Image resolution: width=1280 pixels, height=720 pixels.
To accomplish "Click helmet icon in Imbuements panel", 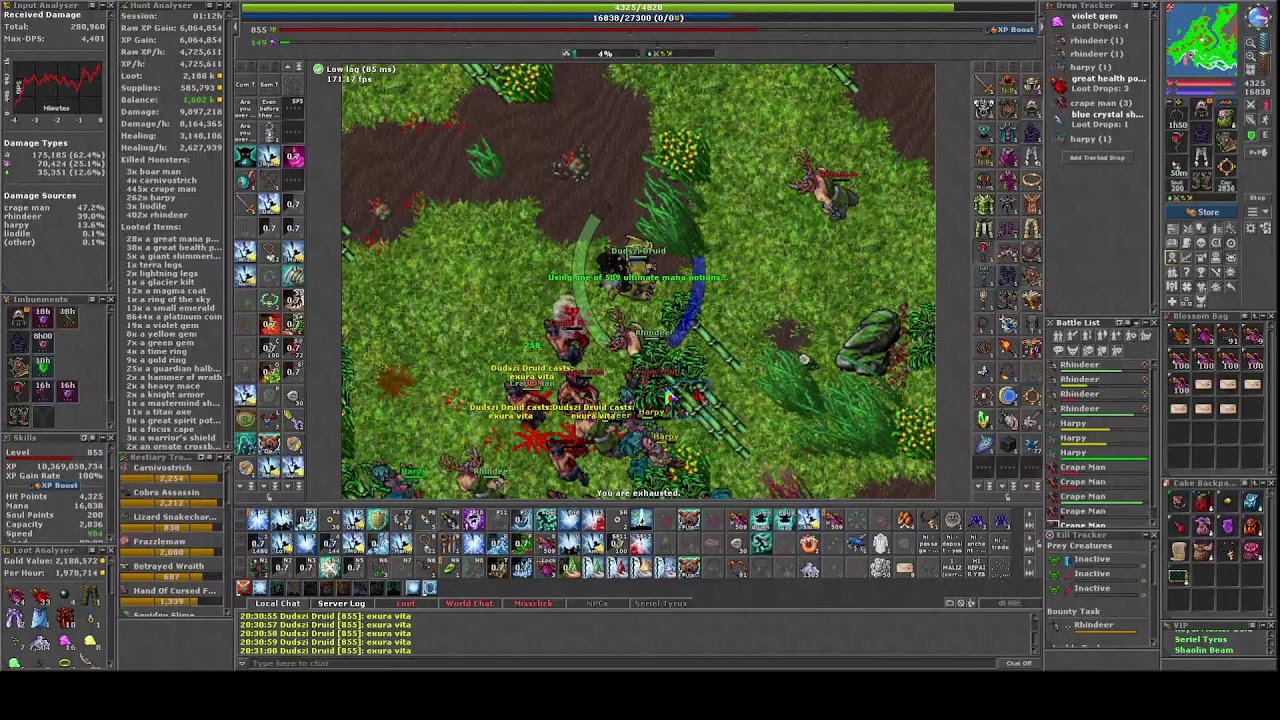I will click(x=18, y=318).
